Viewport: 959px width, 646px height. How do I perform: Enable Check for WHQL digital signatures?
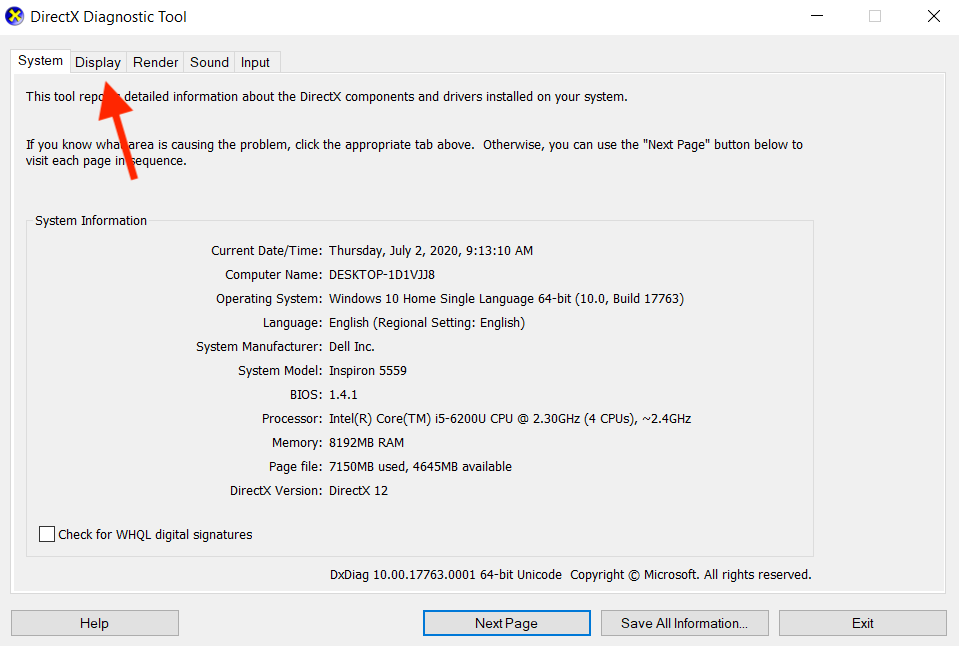click(x=46, y=534)
